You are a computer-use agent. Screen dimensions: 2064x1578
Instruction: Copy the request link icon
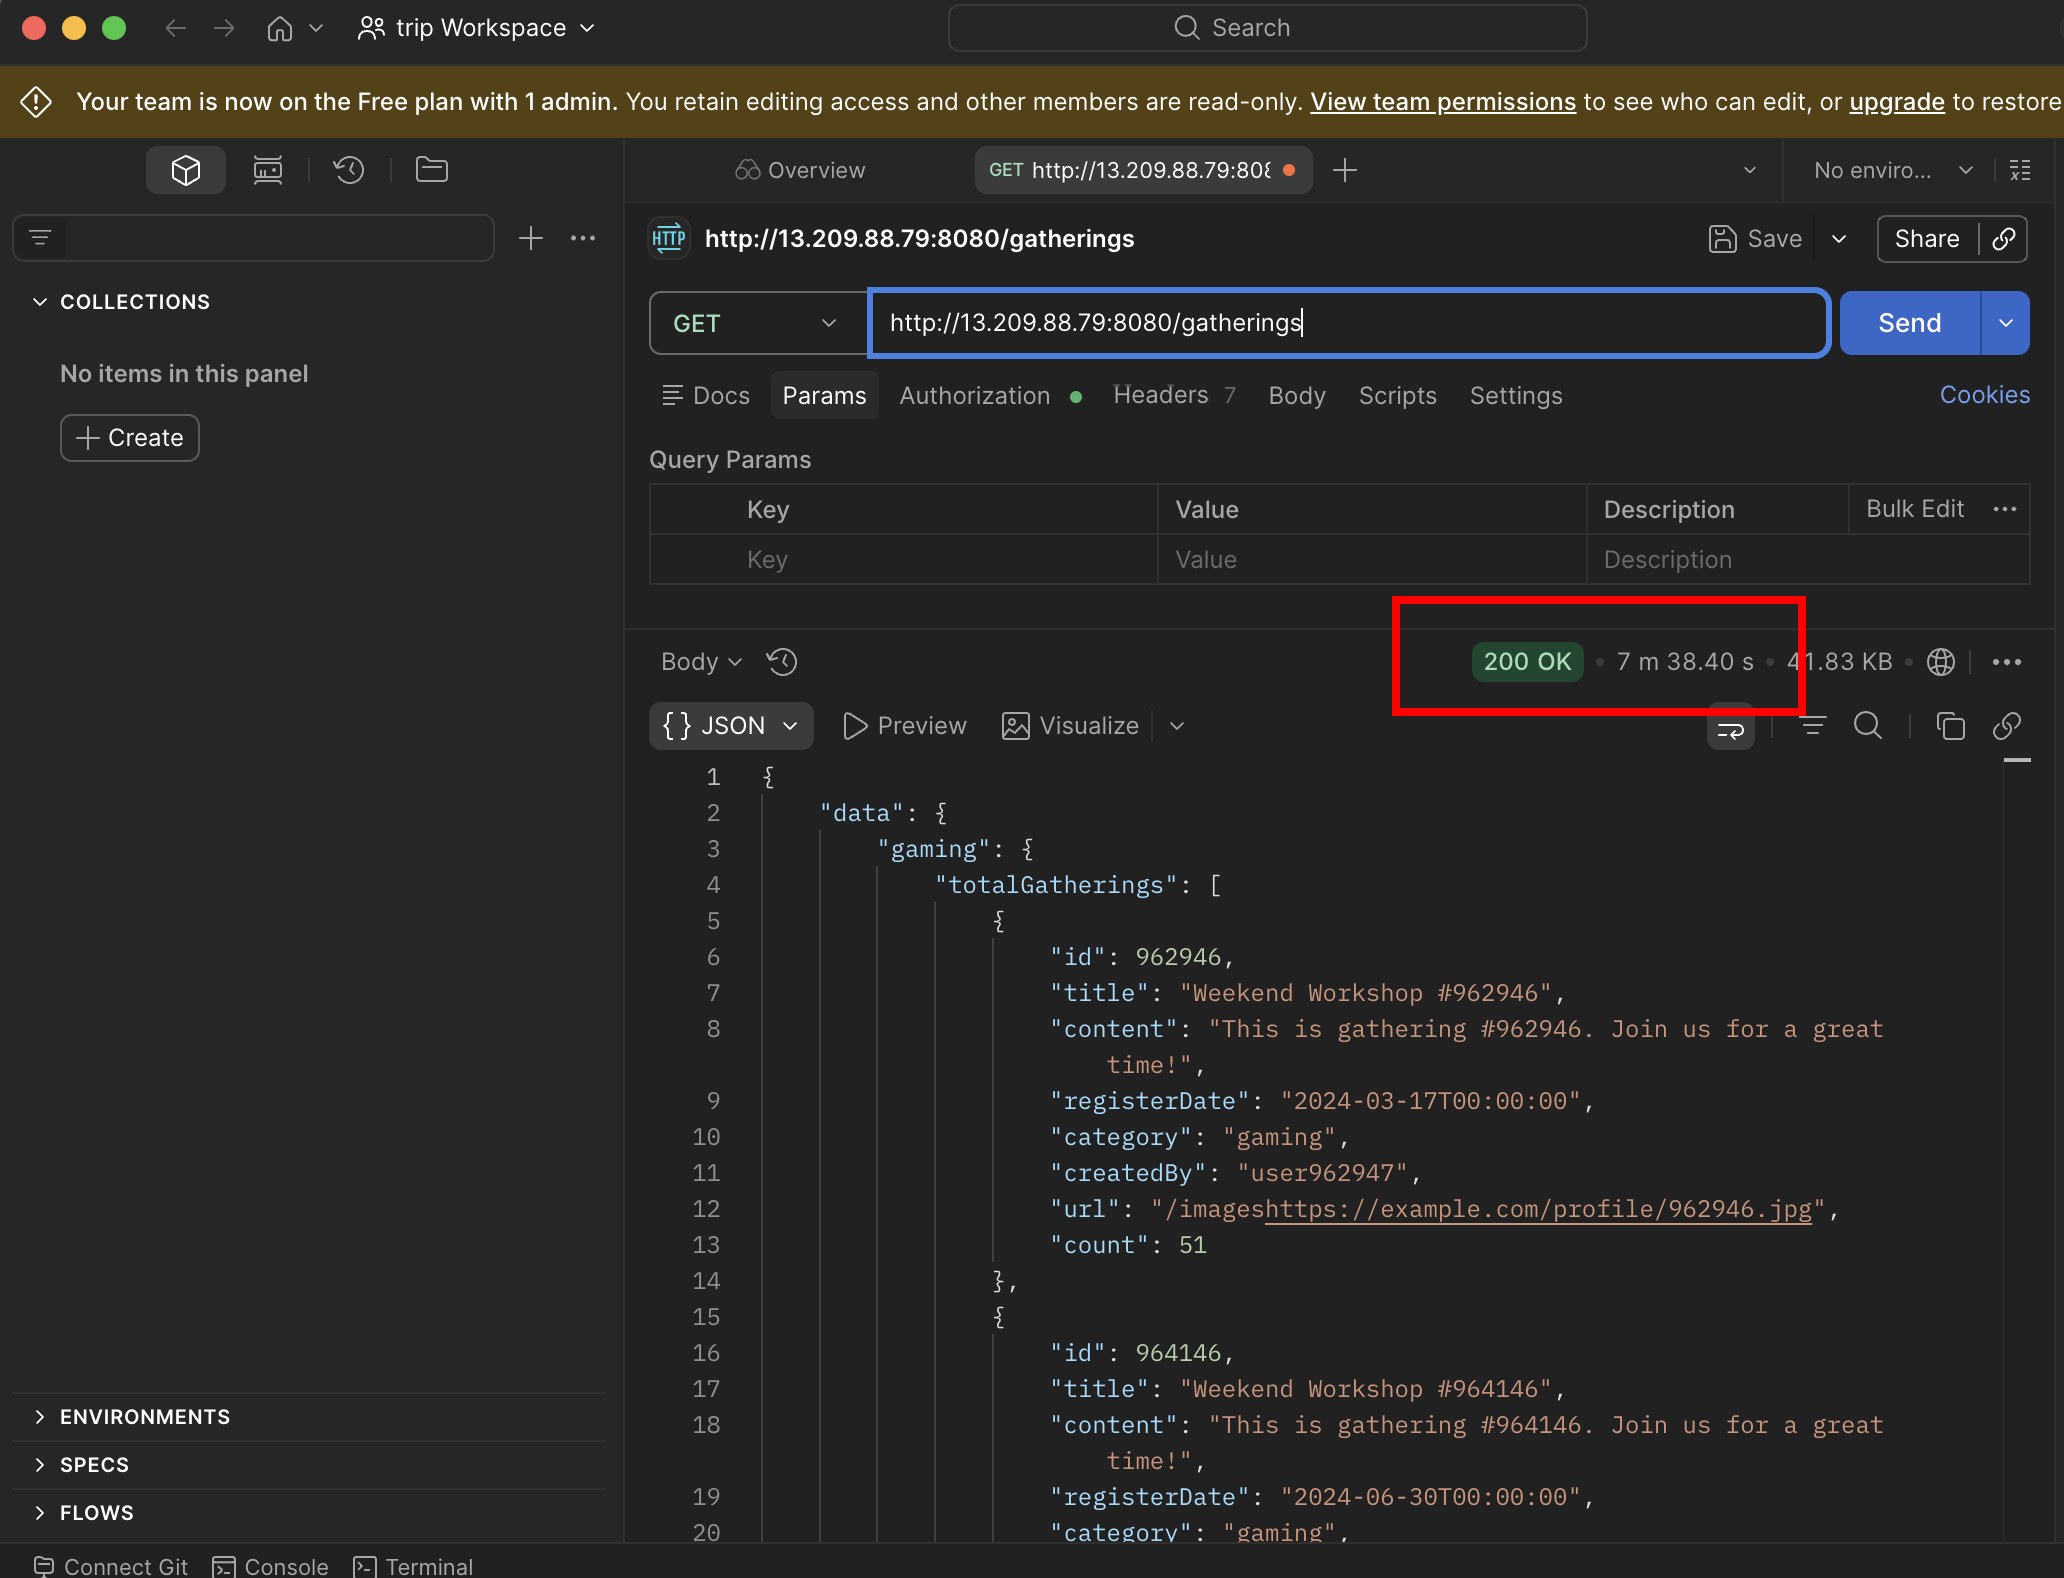[2004, 239]
